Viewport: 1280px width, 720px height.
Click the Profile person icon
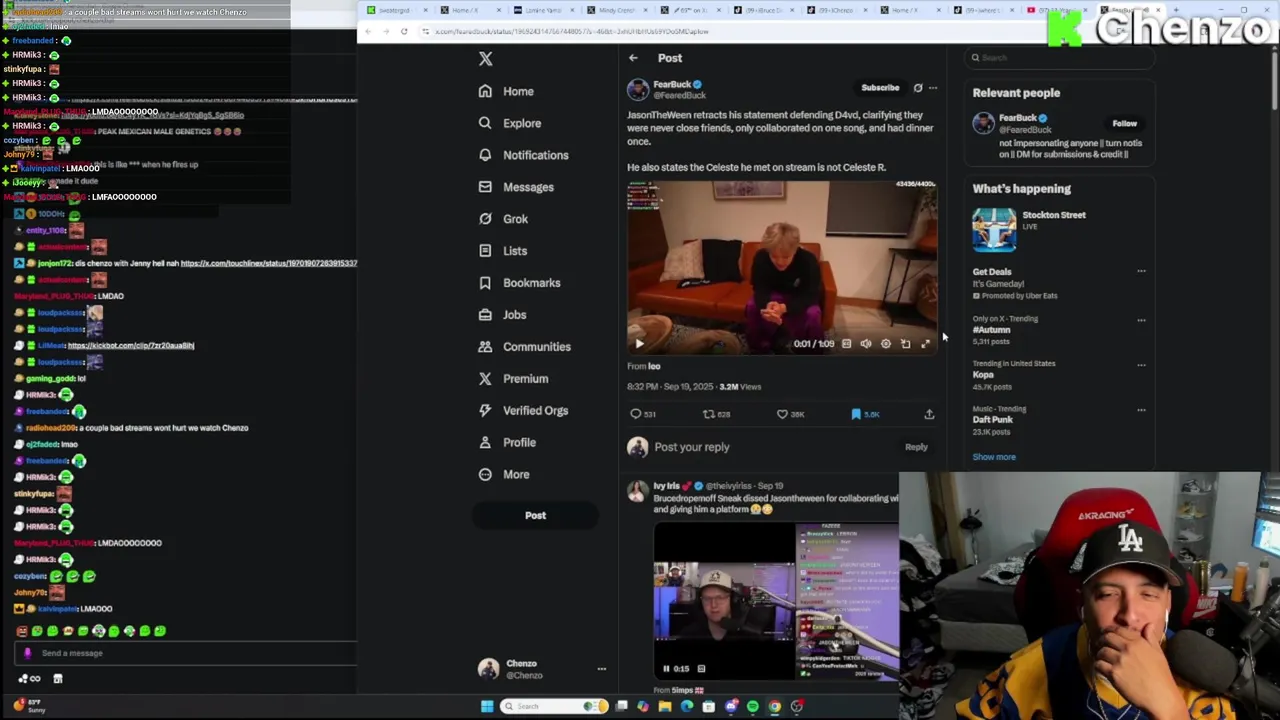(485, 443)
